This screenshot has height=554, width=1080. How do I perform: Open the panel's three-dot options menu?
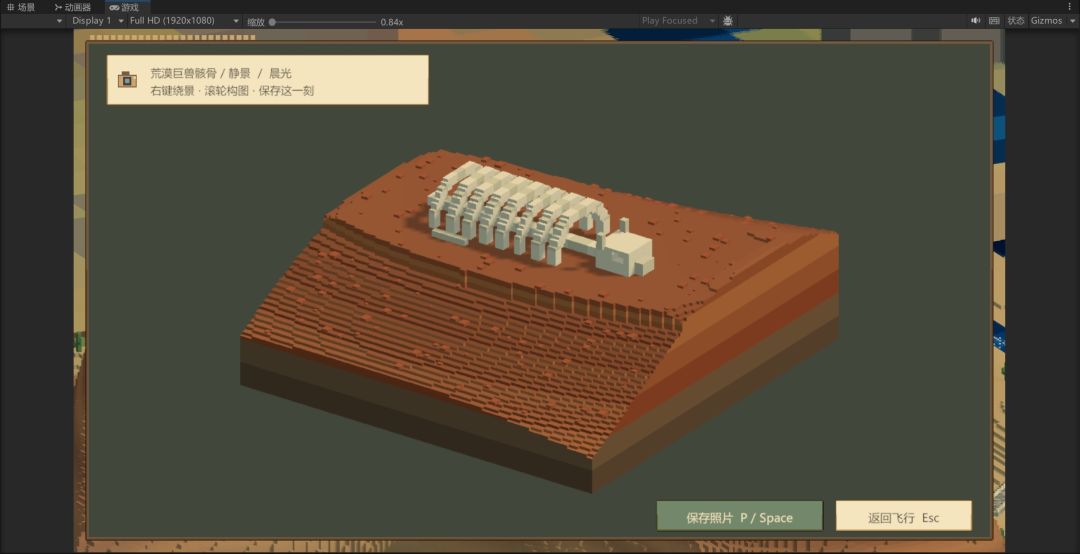[1070, 7]
